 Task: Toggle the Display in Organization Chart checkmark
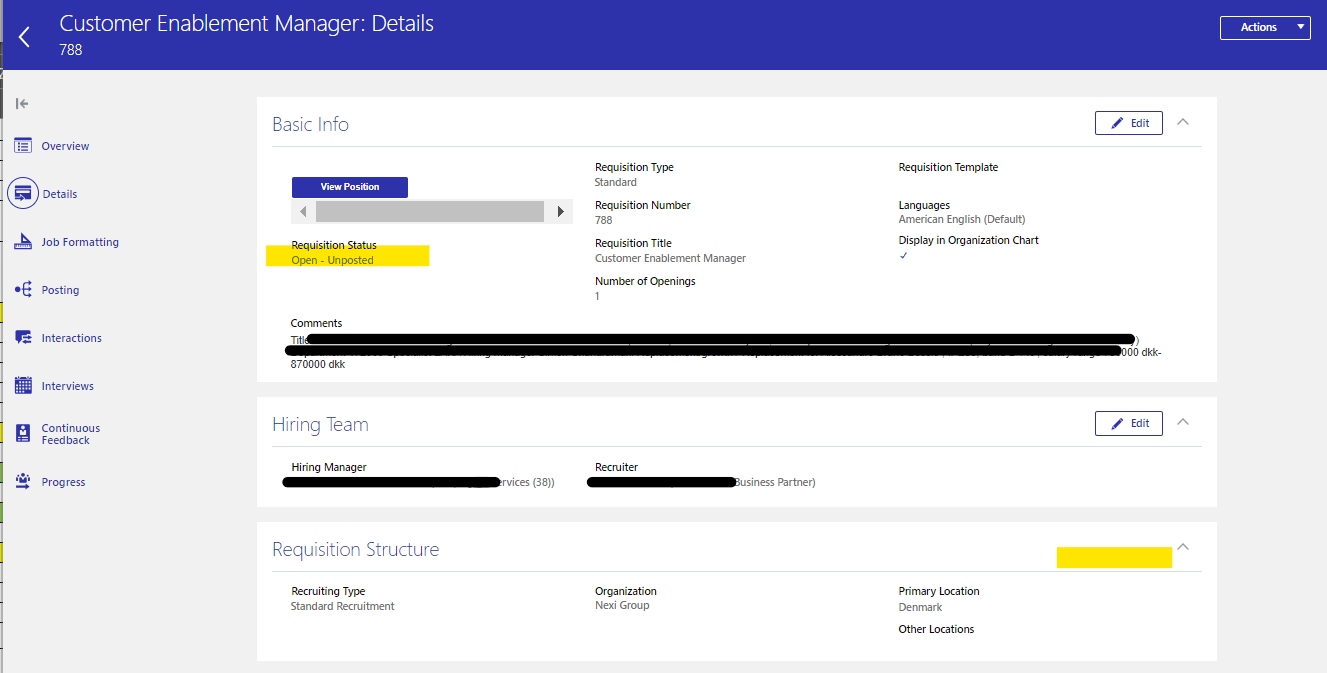pos(903,255)
